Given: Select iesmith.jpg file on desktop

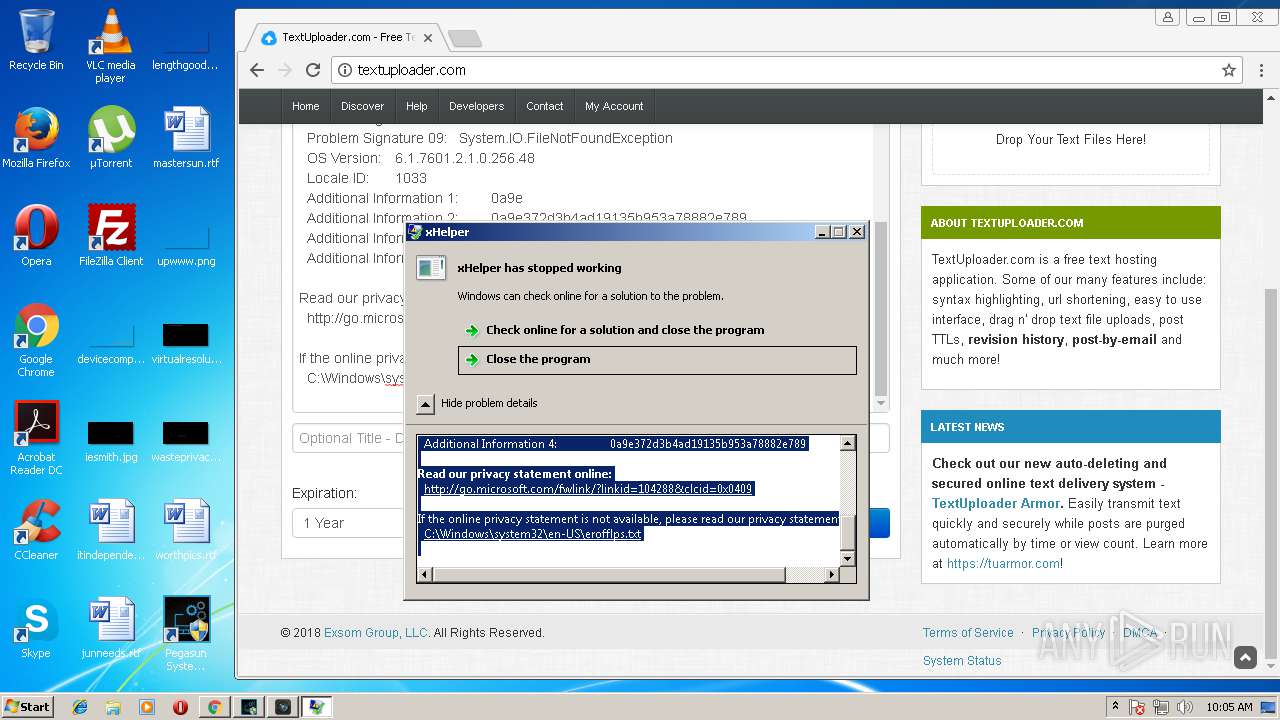Looking at the screenshot, I should [x=111, y=442].
